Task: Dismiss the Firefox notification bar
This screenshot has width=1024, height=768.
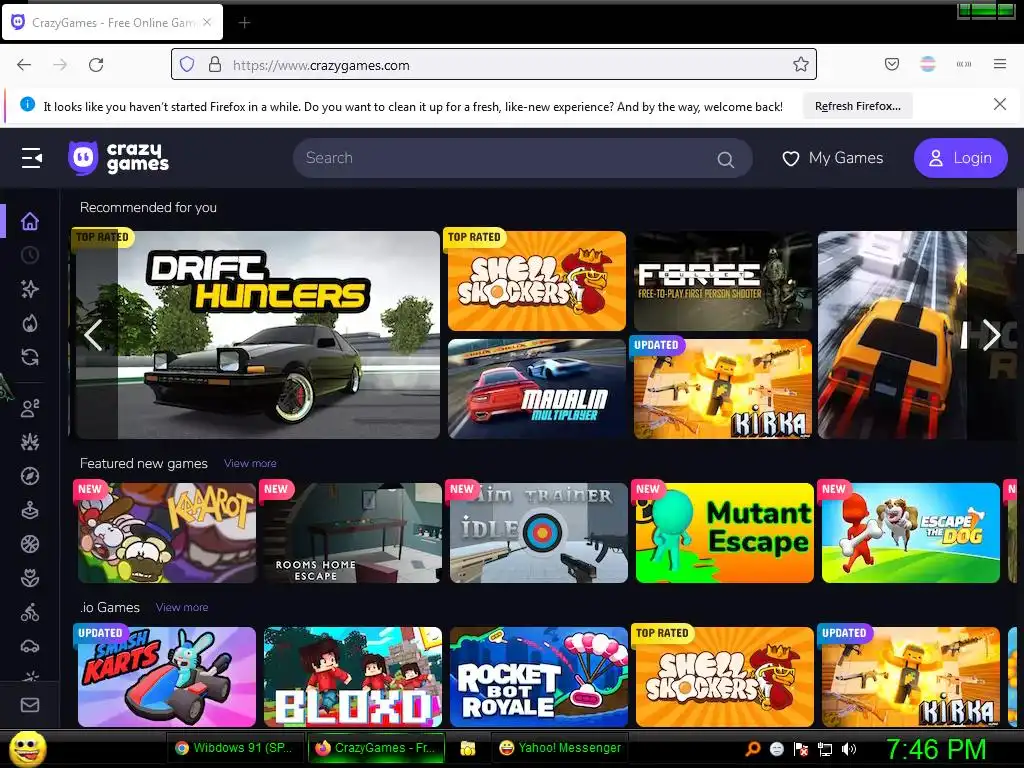Action: (1000, 104)
